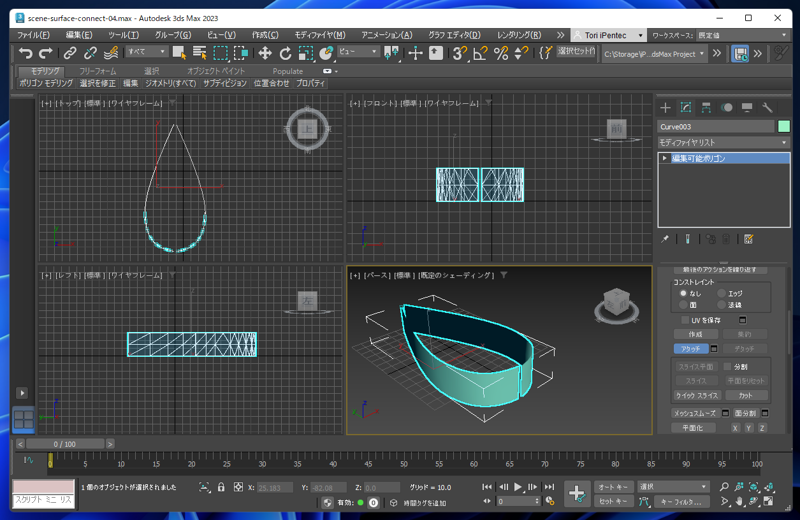
Task: Select the エッジ constraint radio button
Action: click(x=721, y=293)
